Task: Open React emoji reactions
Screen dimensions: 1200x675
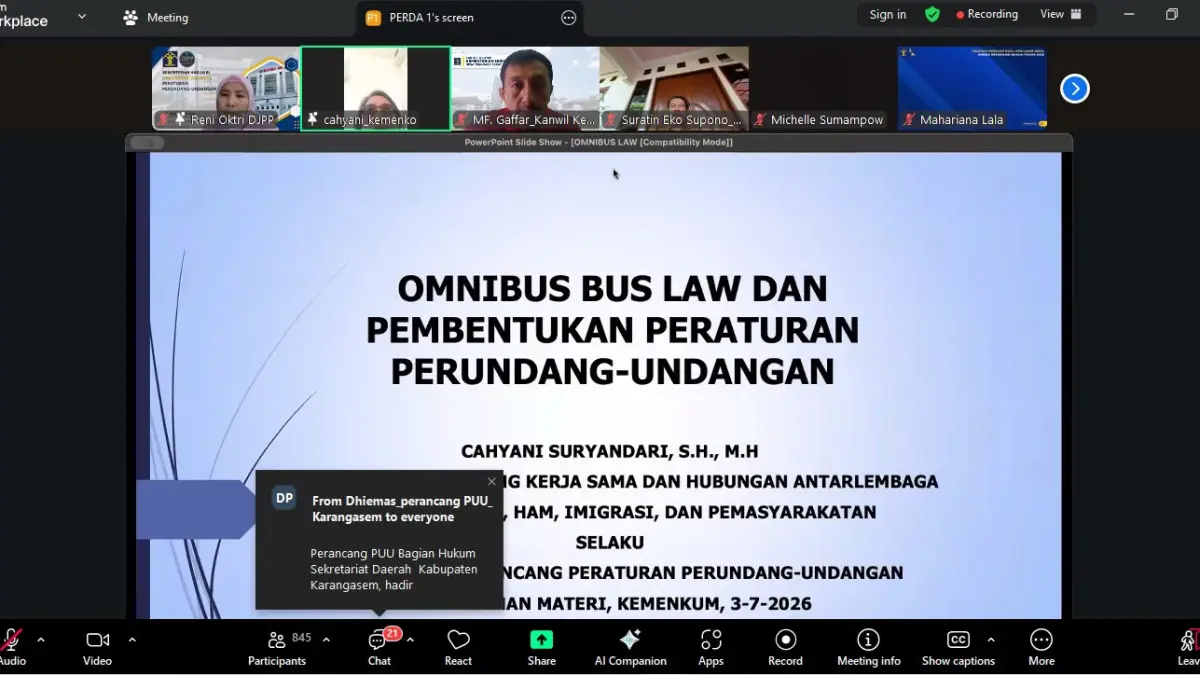Action: pos(458,647)
